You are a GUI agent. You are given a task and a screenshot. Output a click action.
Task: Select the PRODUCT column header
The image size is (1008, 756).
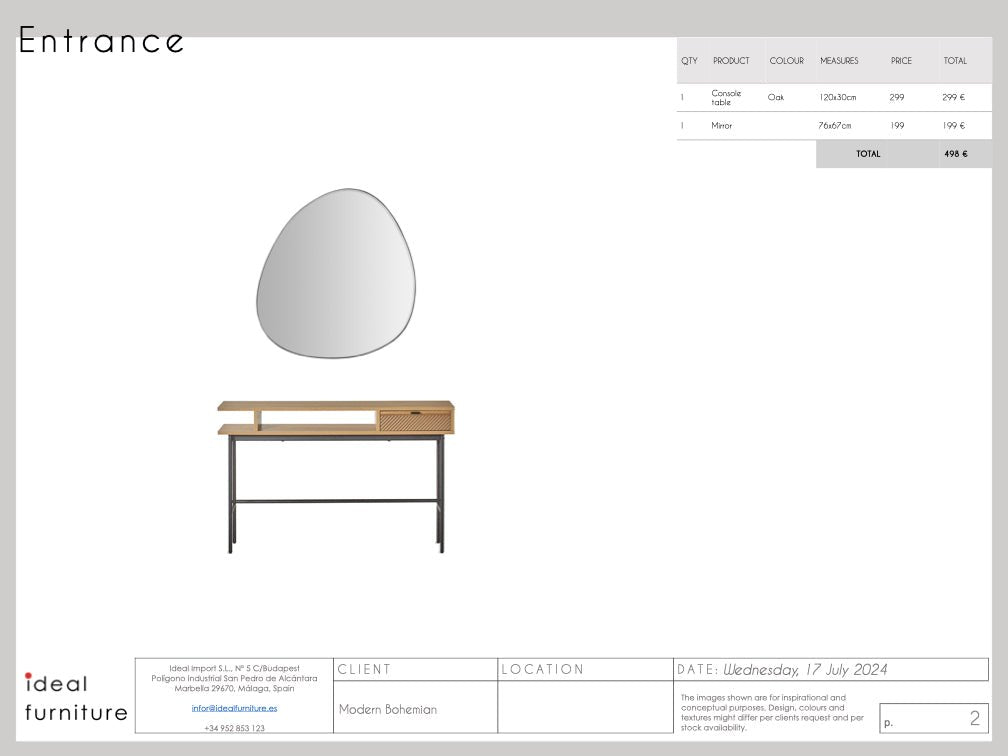tap(731, 61)
